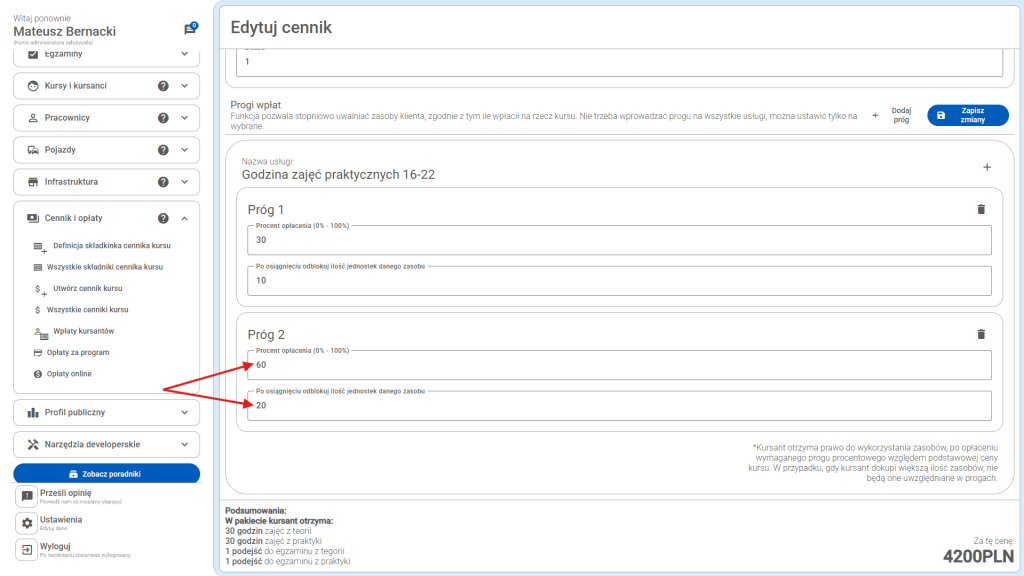
Task: Click help icon for Infrastruktura
Action: click(x=163, y=182)
